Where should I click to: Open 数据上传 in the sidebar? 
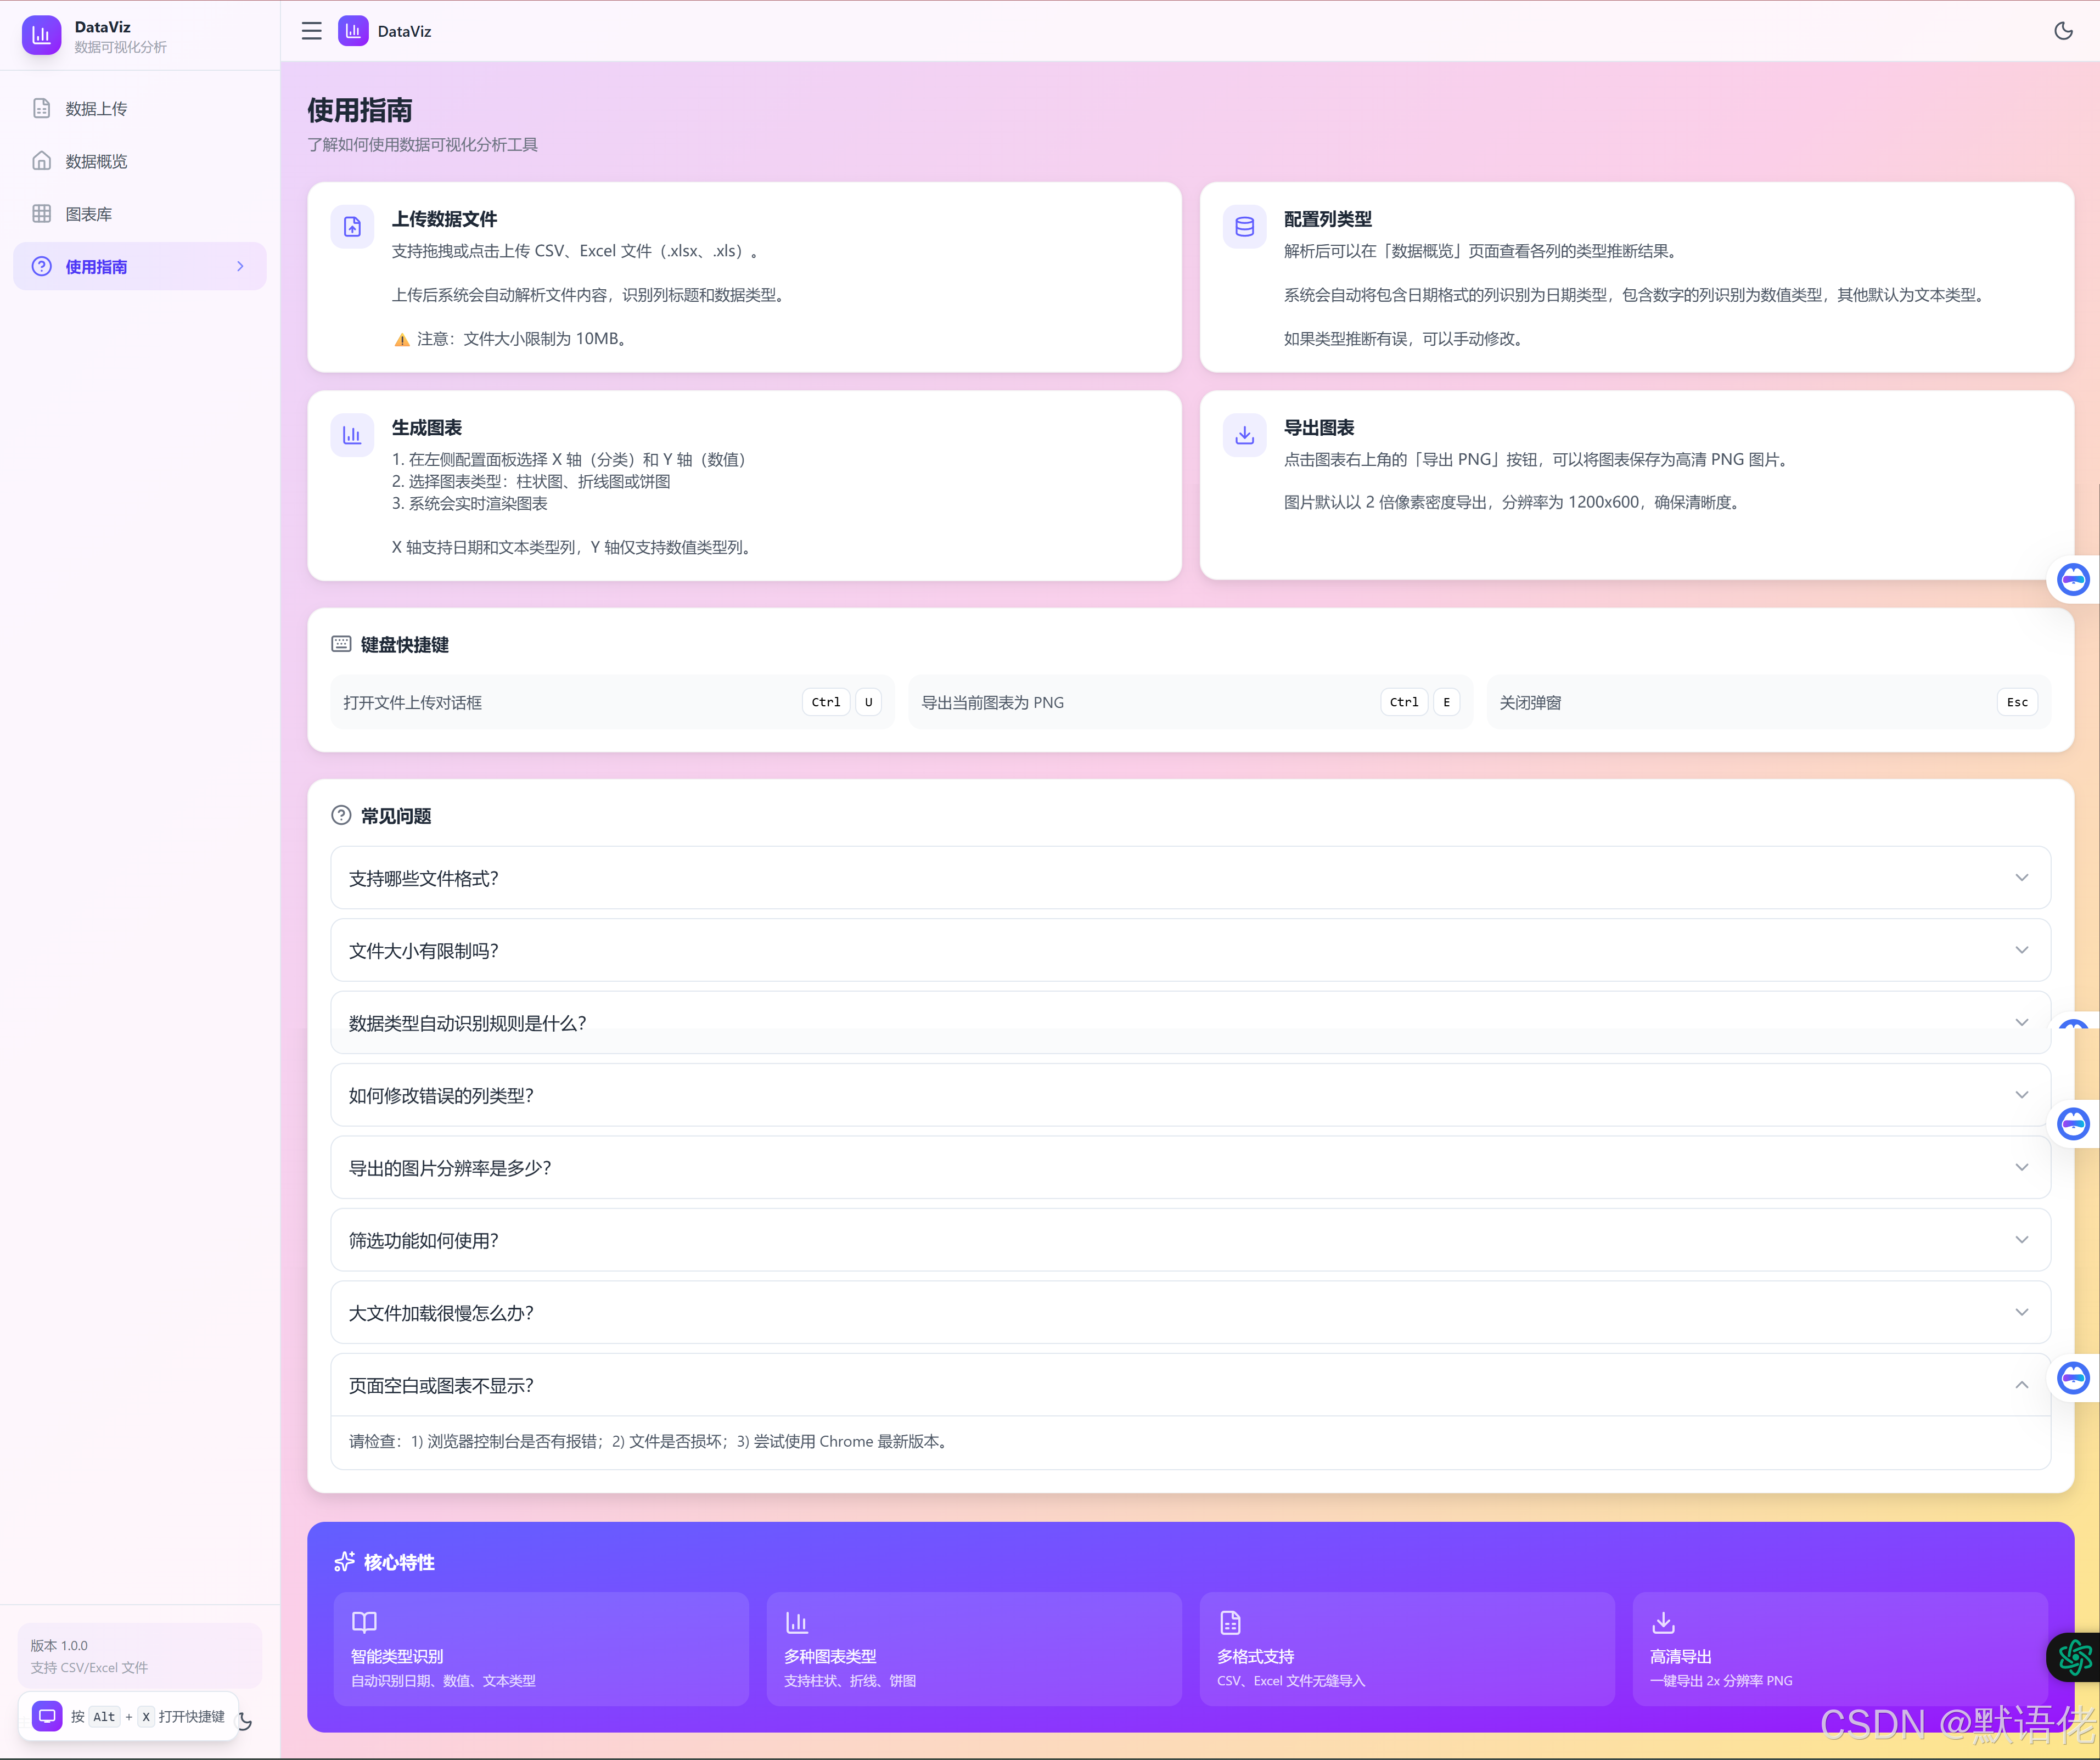click(x=96, y=109)
